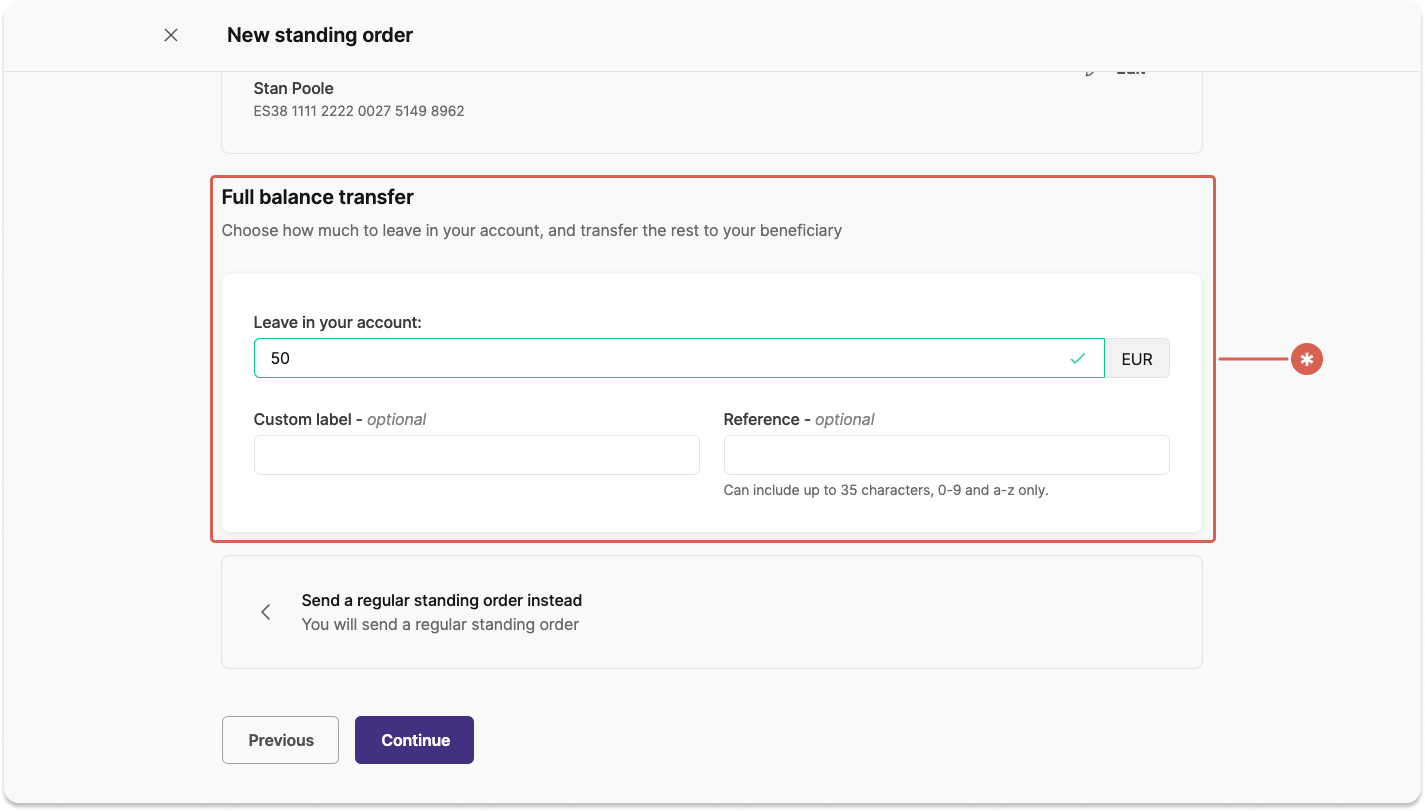The width and height of the screenshot is (1425, 811).
Task: Click the Custom label optional label
Action: [x=340, y=419]
